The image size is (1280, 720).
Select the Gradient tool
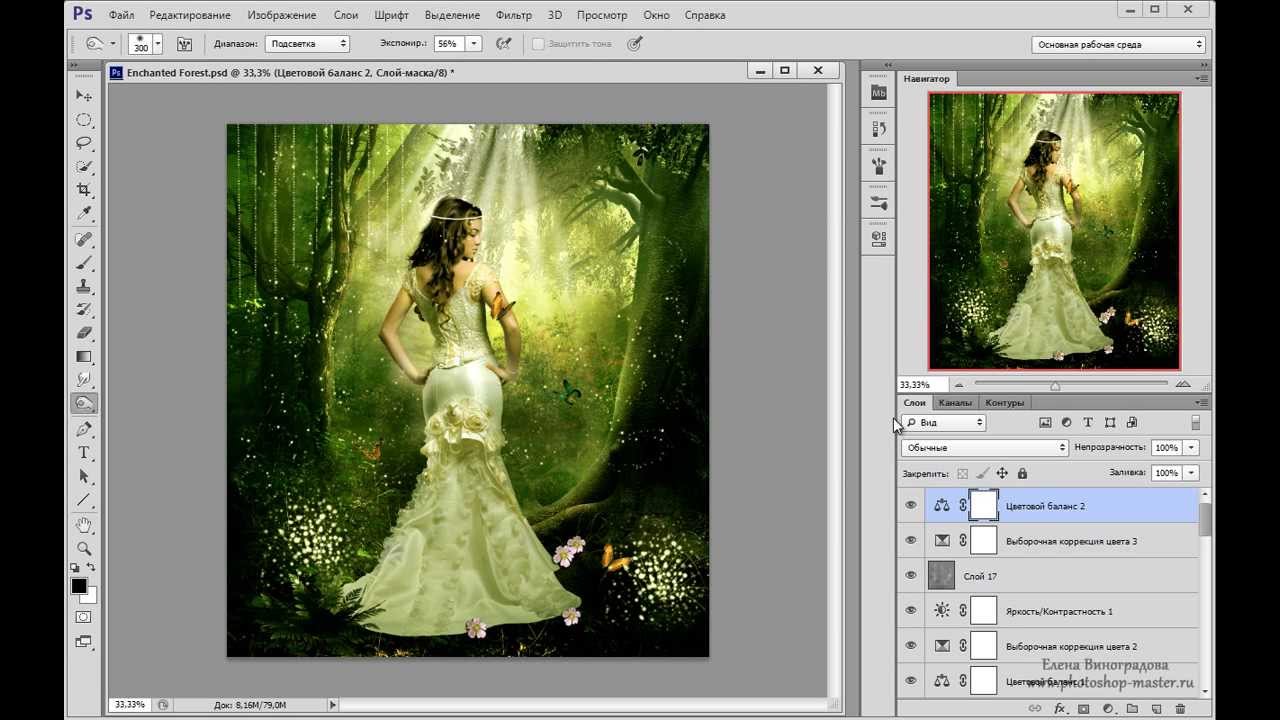pyautogui.click(x=84, y=357)
